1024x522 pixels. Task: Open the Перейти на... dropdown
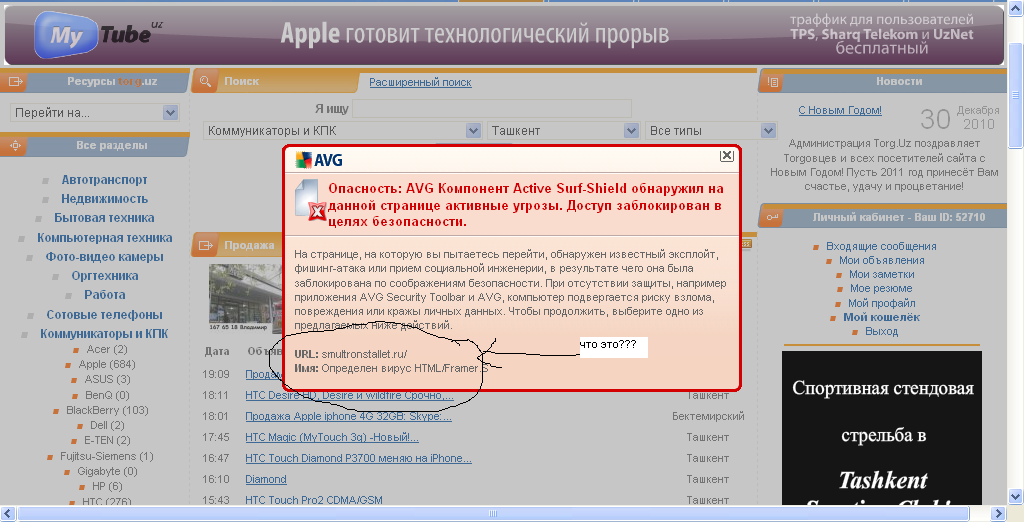tap(94, 112)
